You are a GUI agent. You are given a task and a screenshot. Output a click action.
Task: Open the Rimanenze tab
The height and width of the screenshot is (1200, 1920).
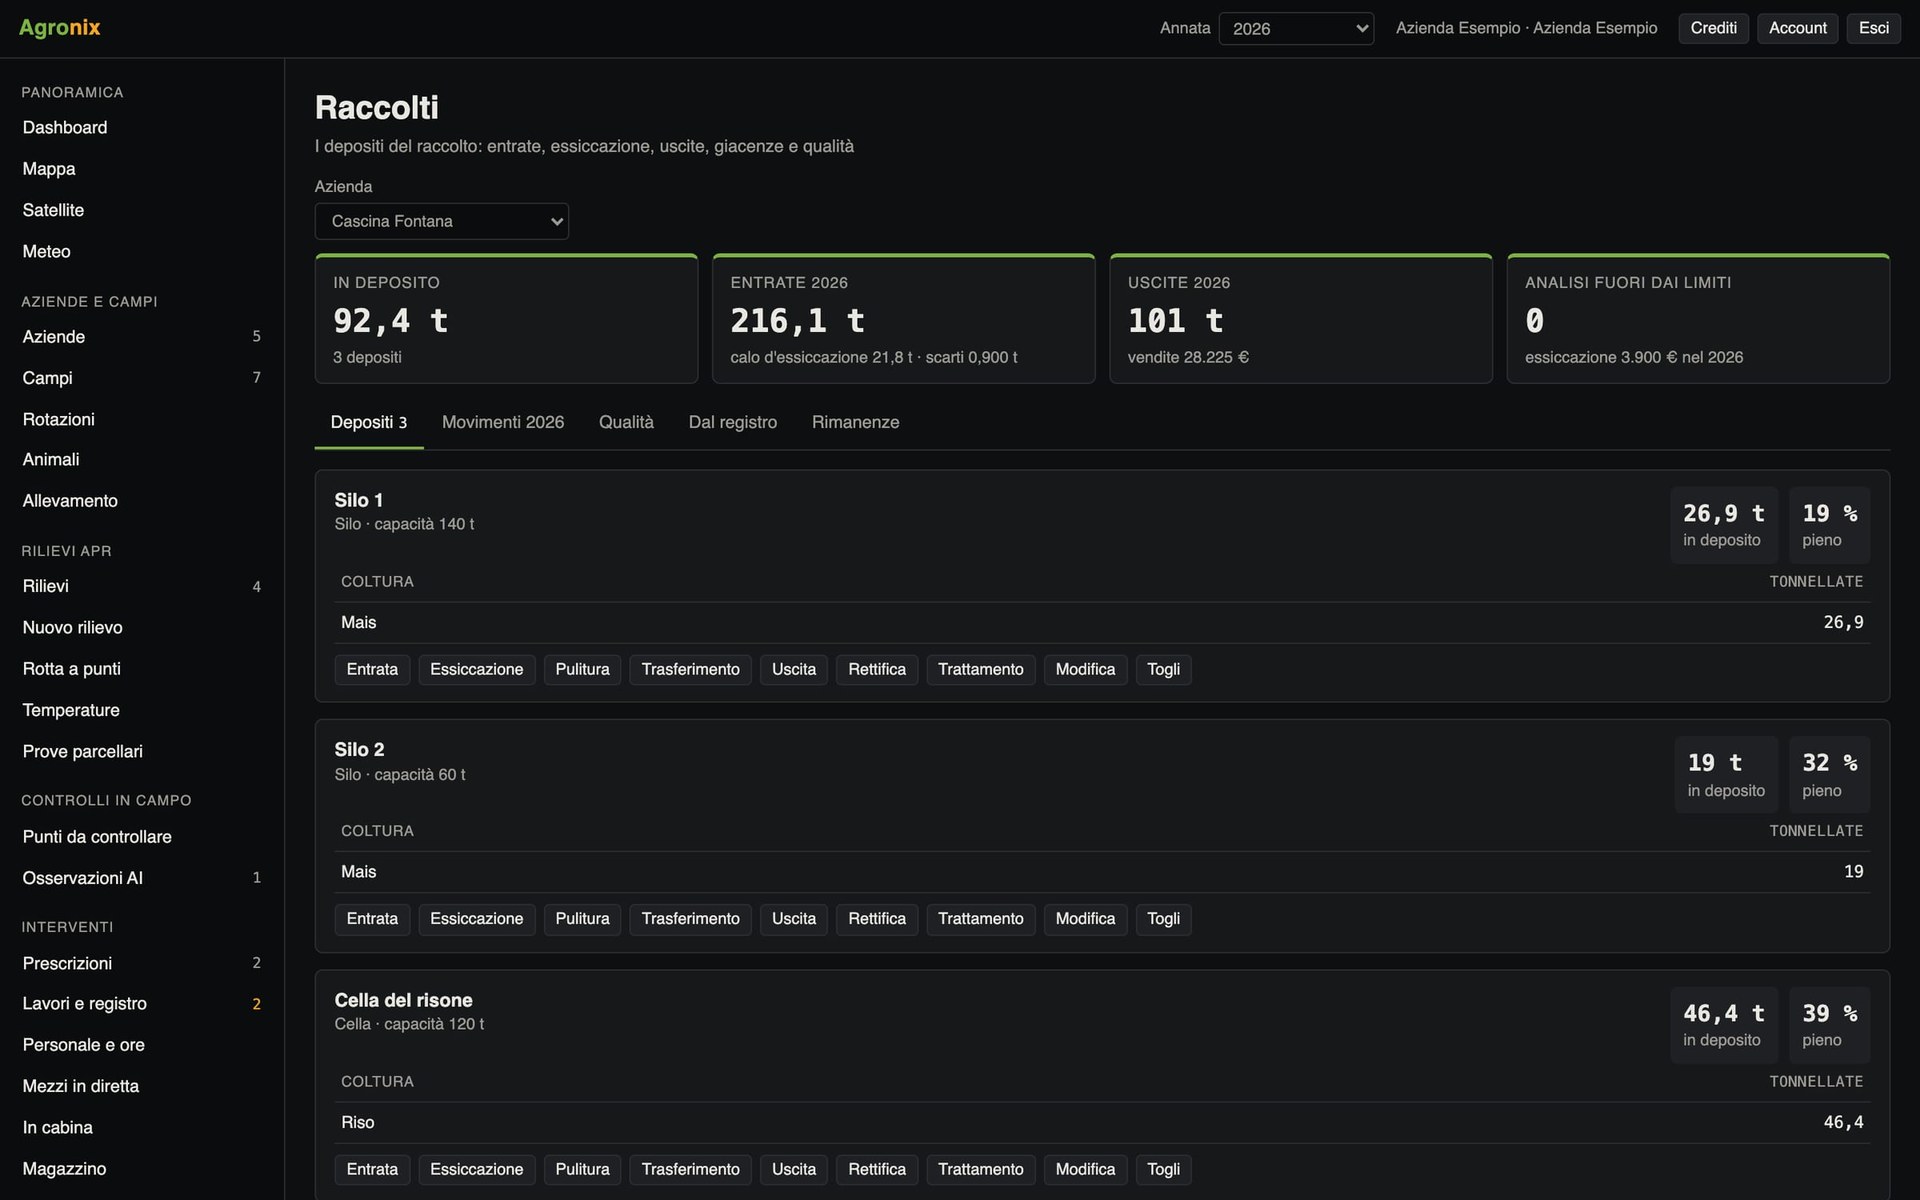pos(855,422)
